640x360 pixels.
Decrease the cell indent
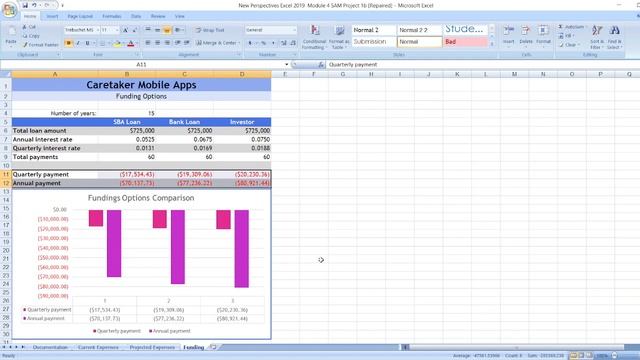(x=178, y=43)
